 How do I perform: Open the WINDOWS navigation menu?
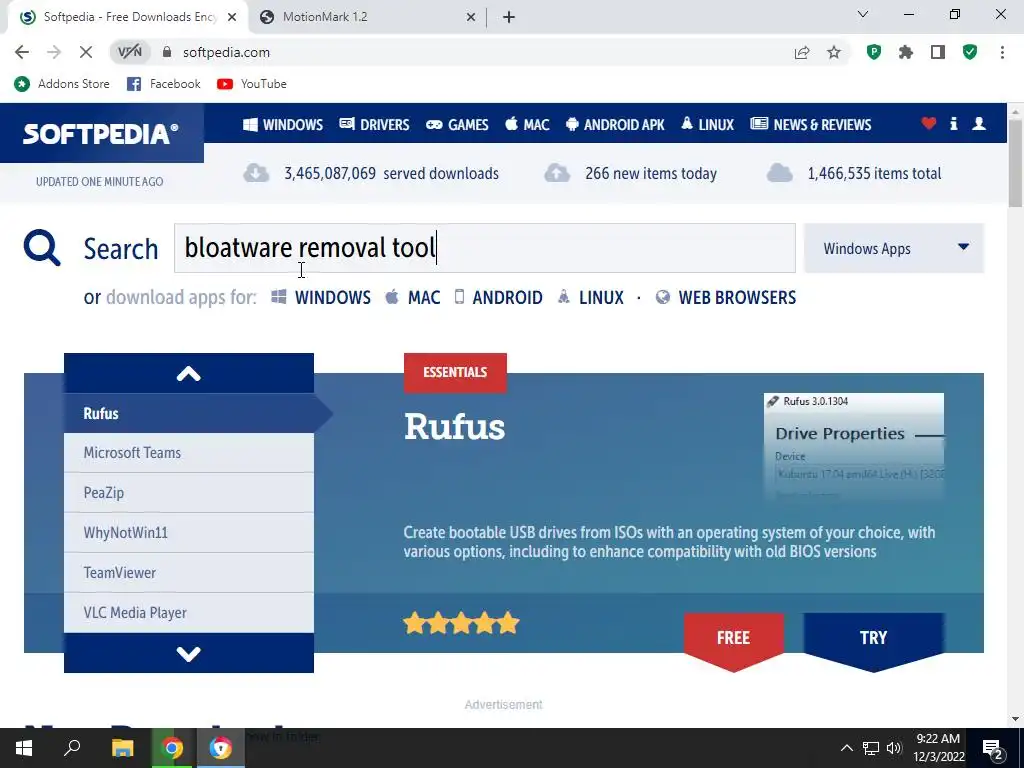[x=283, y=124]
